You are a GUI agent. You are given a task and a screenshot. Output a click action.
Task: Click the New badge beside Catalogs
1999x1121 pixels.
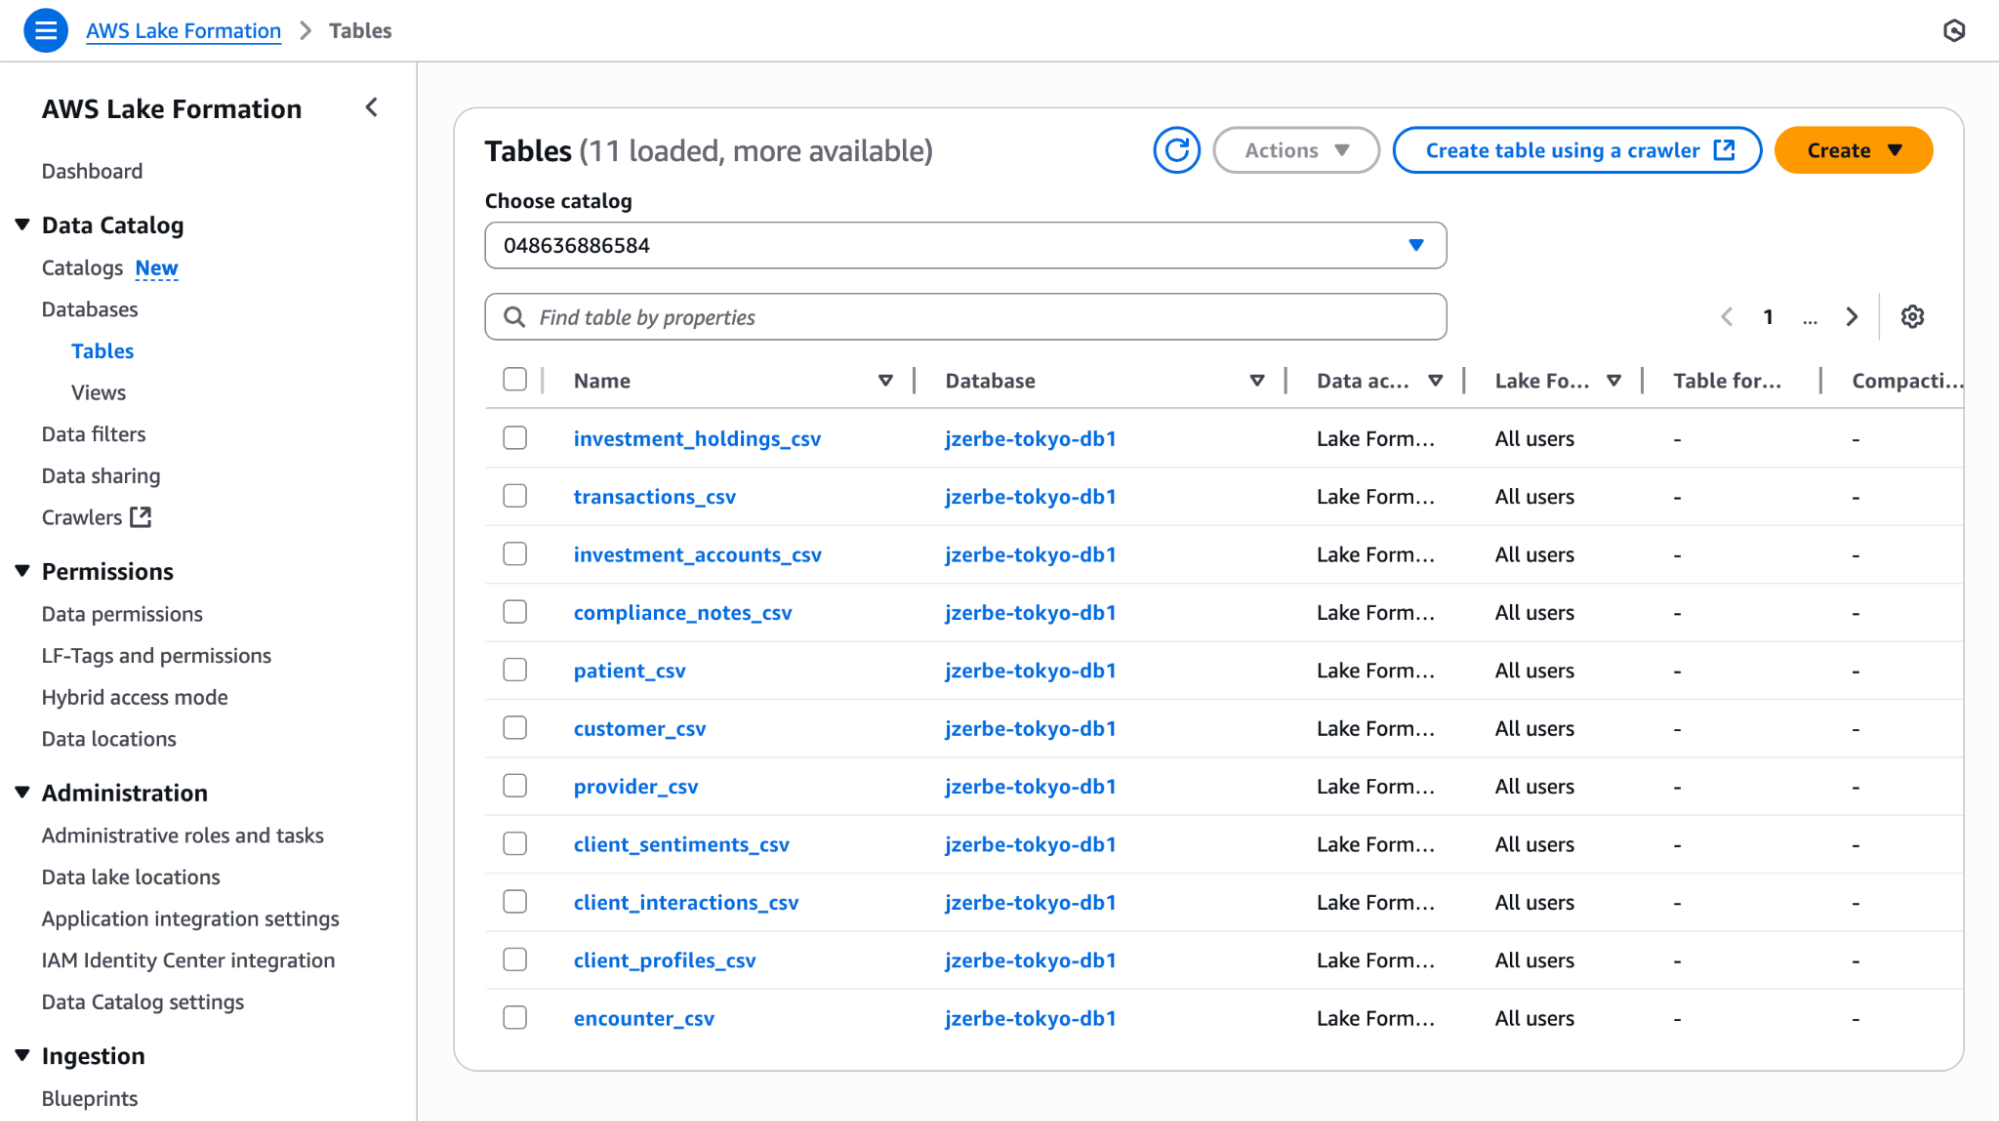click(x=156, y=268)
